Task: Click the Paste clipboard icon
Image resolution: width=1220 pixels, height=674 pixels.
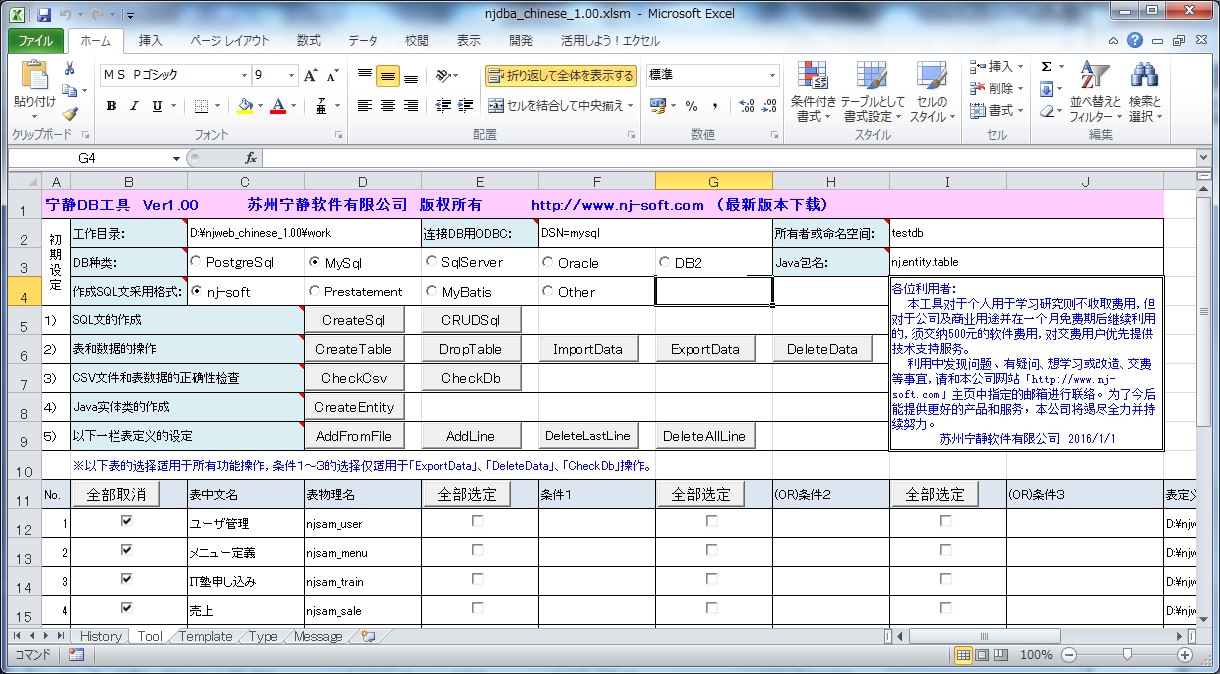Action: click(x=34, y=77)
